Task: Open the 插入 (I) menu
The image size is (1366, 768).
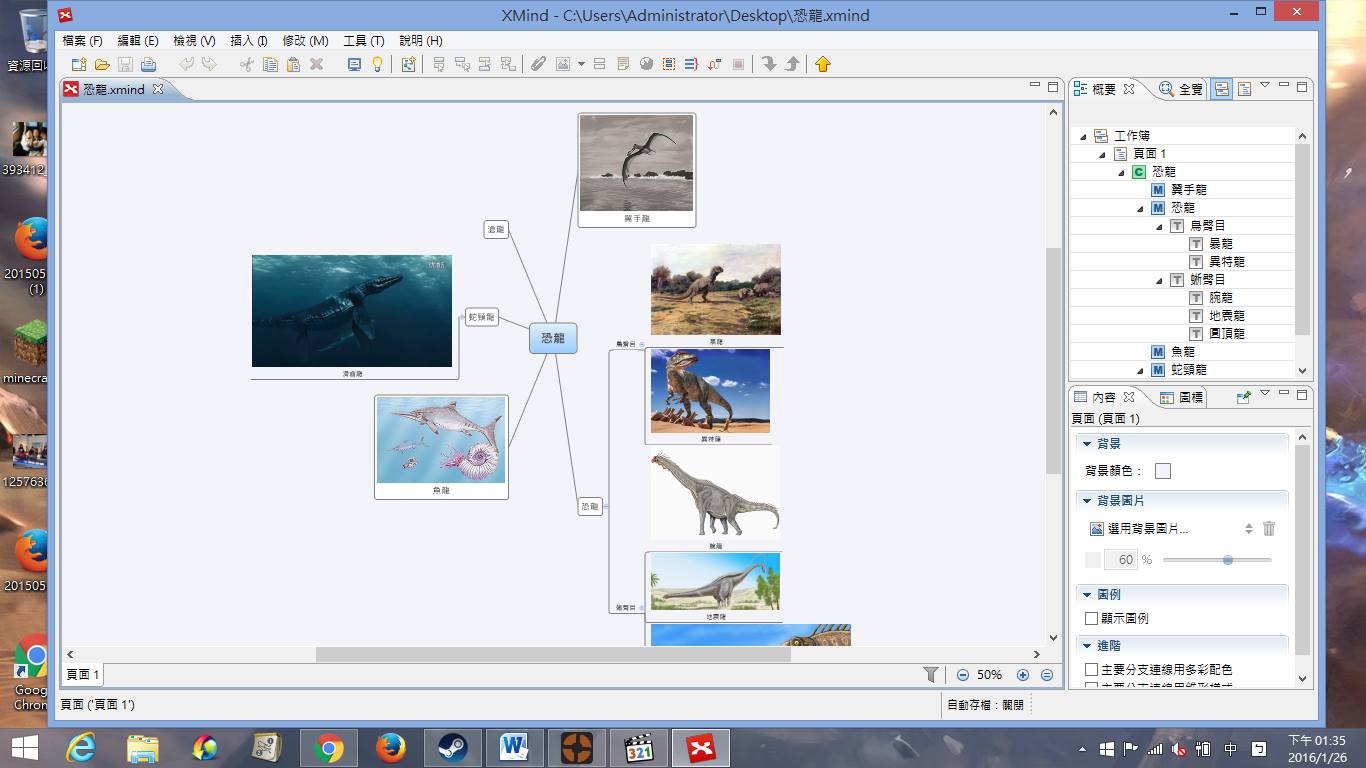Action: click(x=248, y=41)
